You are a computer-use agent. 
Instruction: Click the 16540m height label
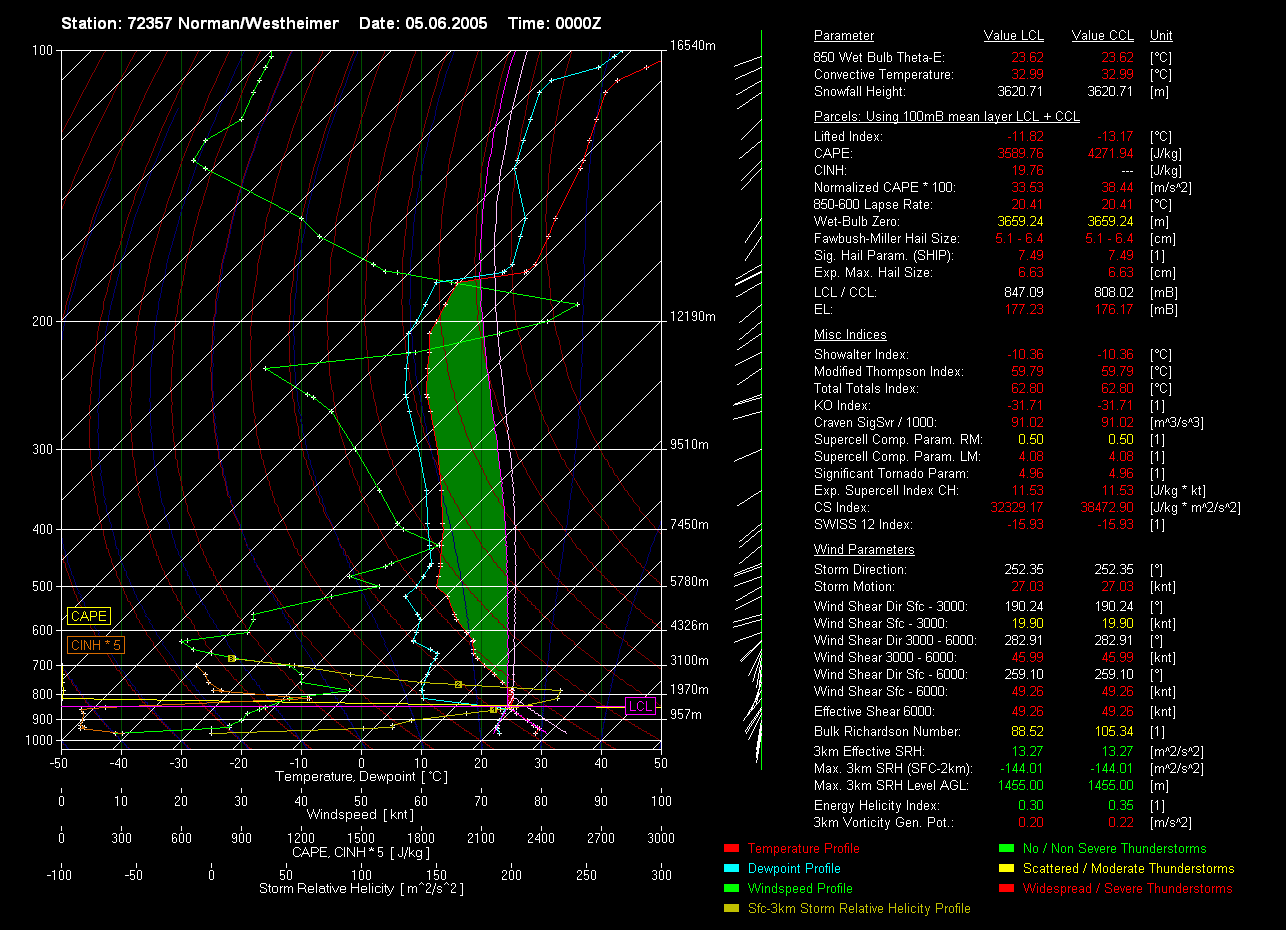[x=693, y=47]
